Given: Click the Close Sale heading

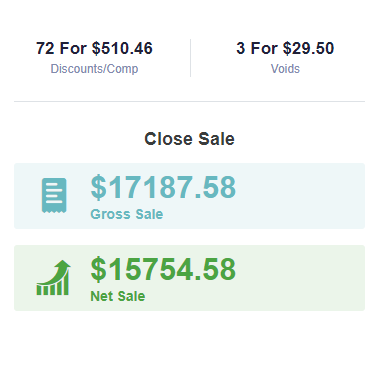Looking at the screenshot, I should (189, 139).
